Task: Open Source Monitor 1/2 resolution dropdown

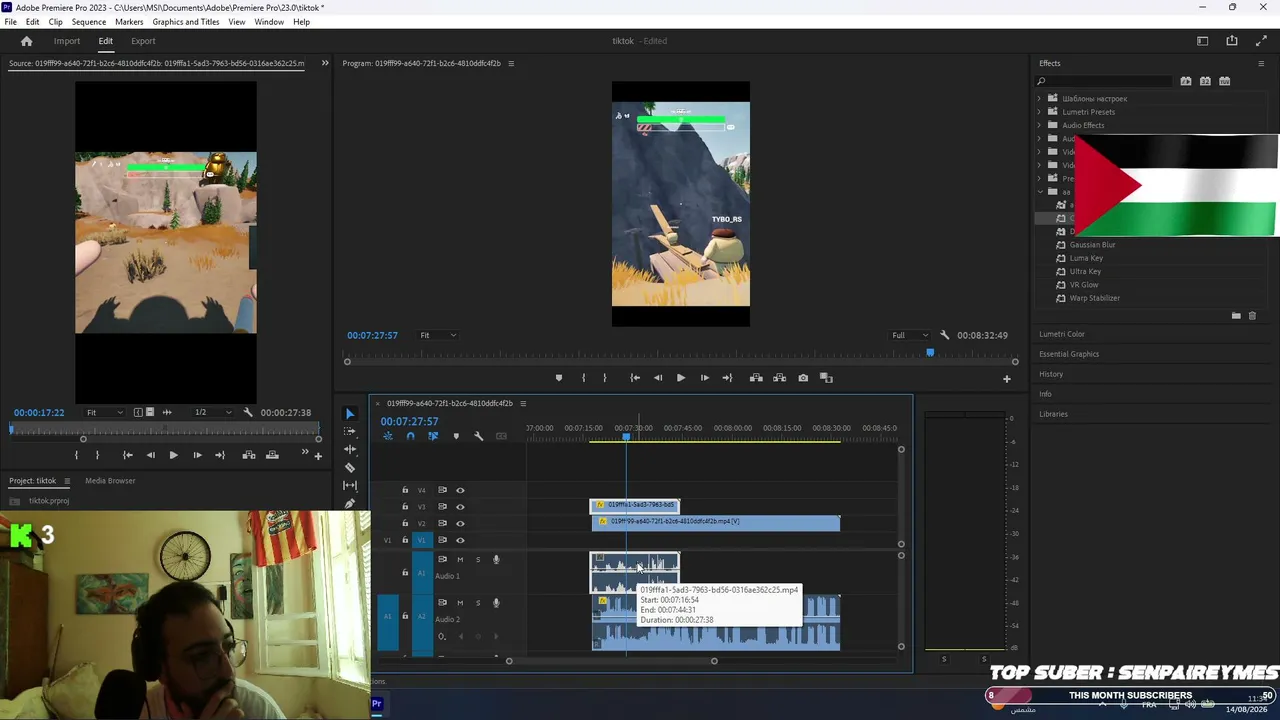Action: tap(215, 412)
